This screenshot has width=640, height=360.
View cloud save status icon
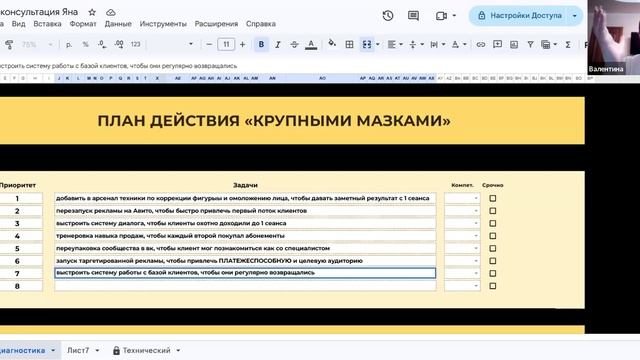click(111, 12)
